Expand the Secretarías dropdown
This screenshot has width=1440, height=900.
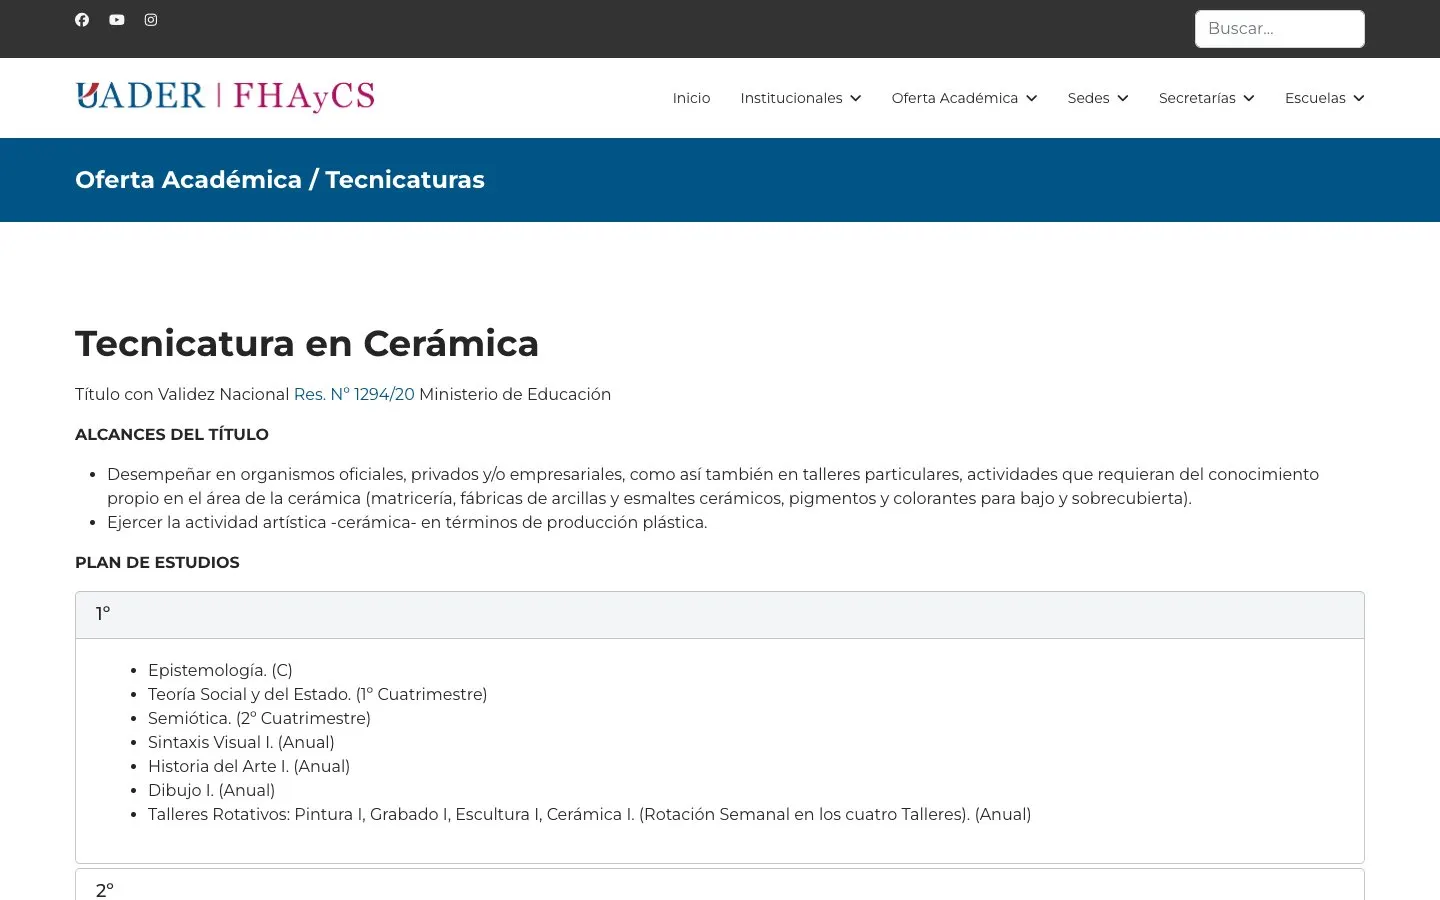coord(1207,98)
